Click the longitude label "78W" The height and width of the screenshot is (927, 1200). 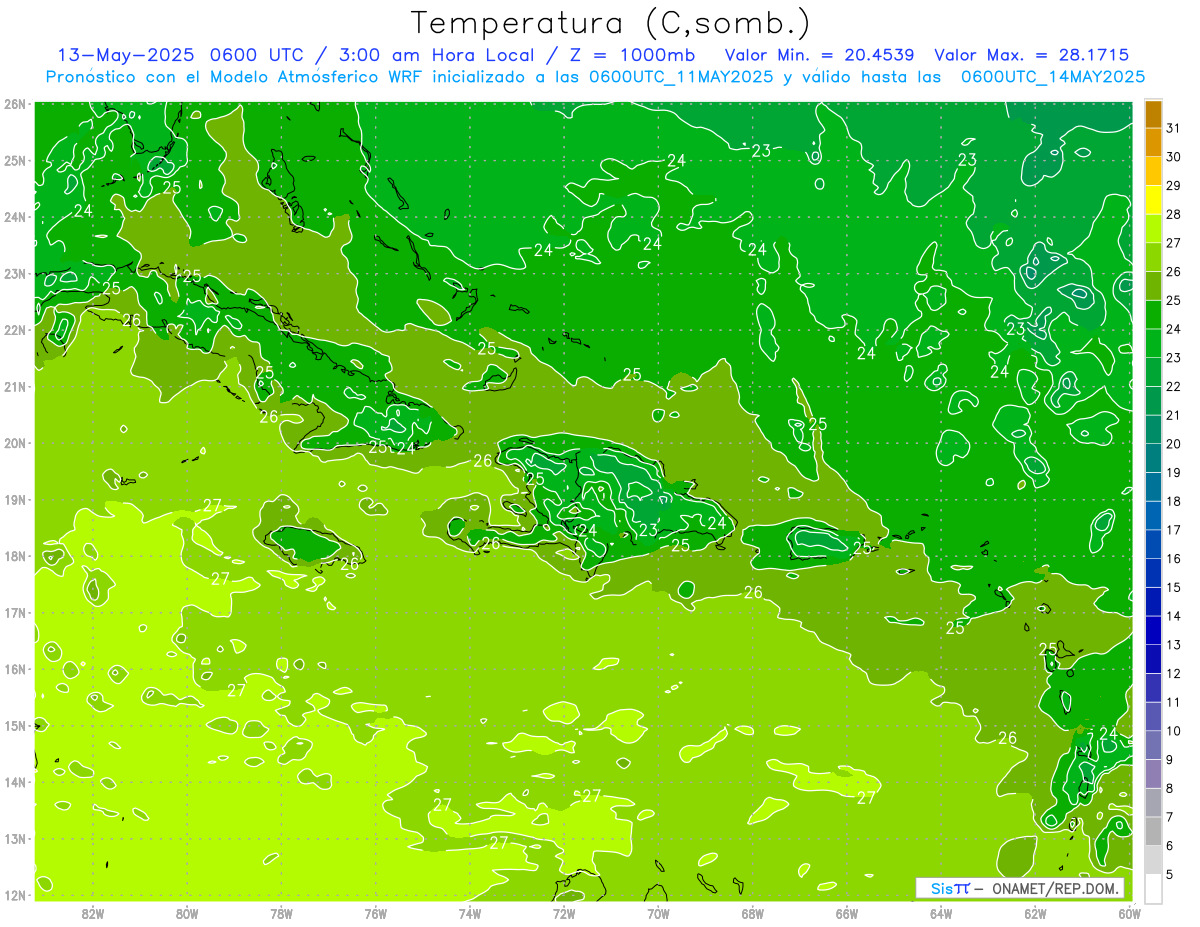tap(281, 913)
